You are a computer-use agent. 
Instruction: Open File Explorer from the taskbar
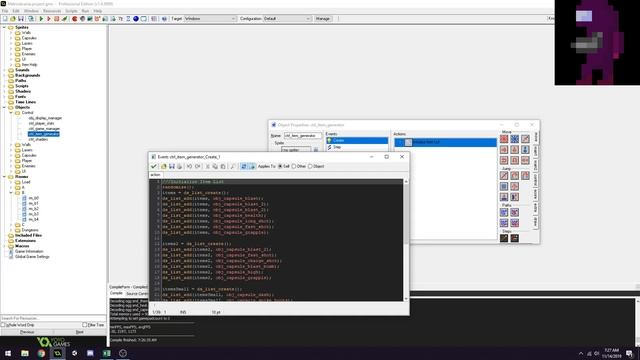point(25,353)
